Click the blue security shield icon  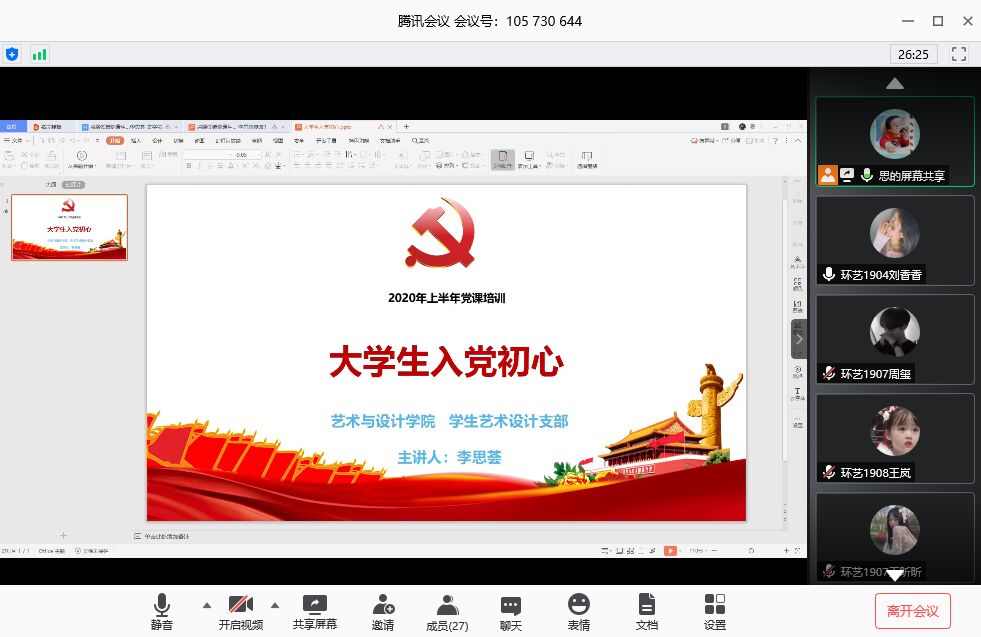click(12, 54)
